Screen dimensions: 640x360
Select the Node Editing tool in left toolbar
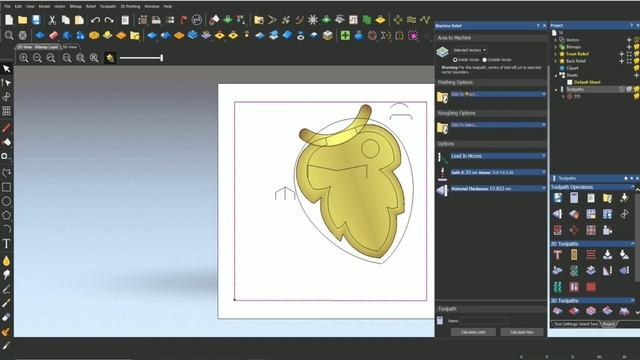pyautogui.click(x=6, y=83)
